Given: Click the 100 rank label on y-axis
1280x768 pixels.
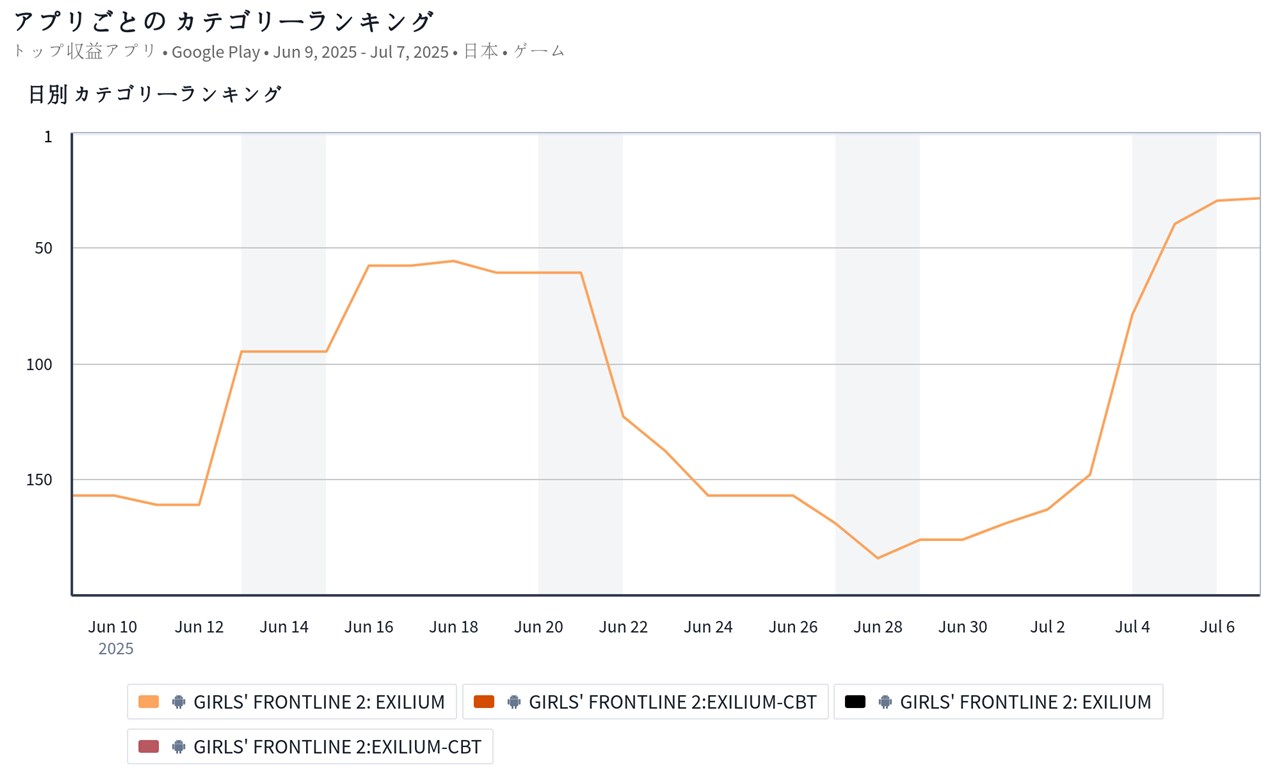Looking at the screenshot, I should (39, 364).
